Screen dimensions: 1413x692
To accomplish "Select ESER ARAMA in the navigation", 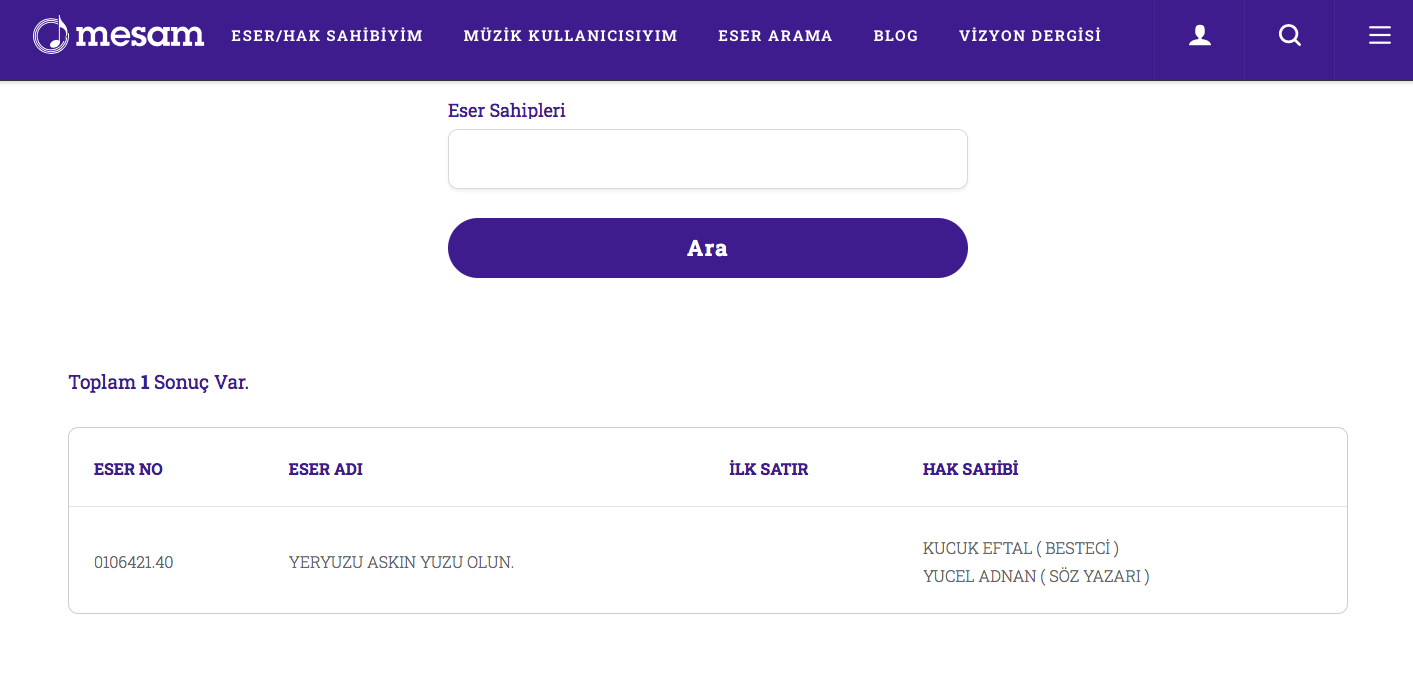I will 775,36.
